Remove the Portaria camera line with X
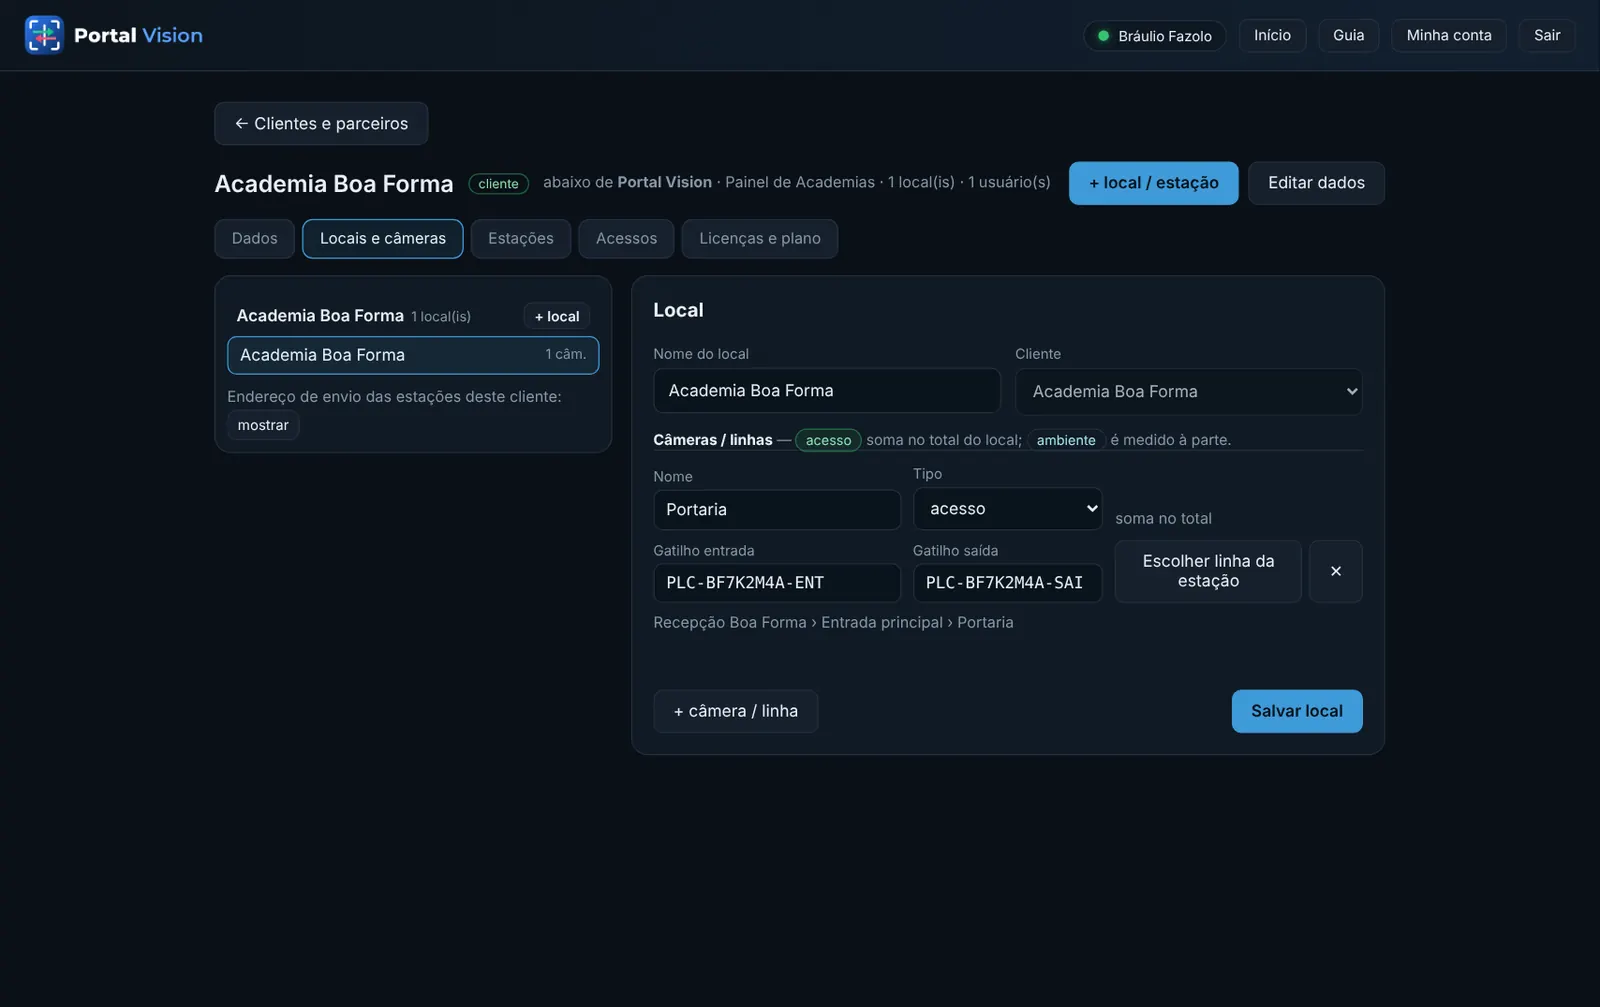Viewport: 1600px width, 1007px height. [x=1335, y=571]
